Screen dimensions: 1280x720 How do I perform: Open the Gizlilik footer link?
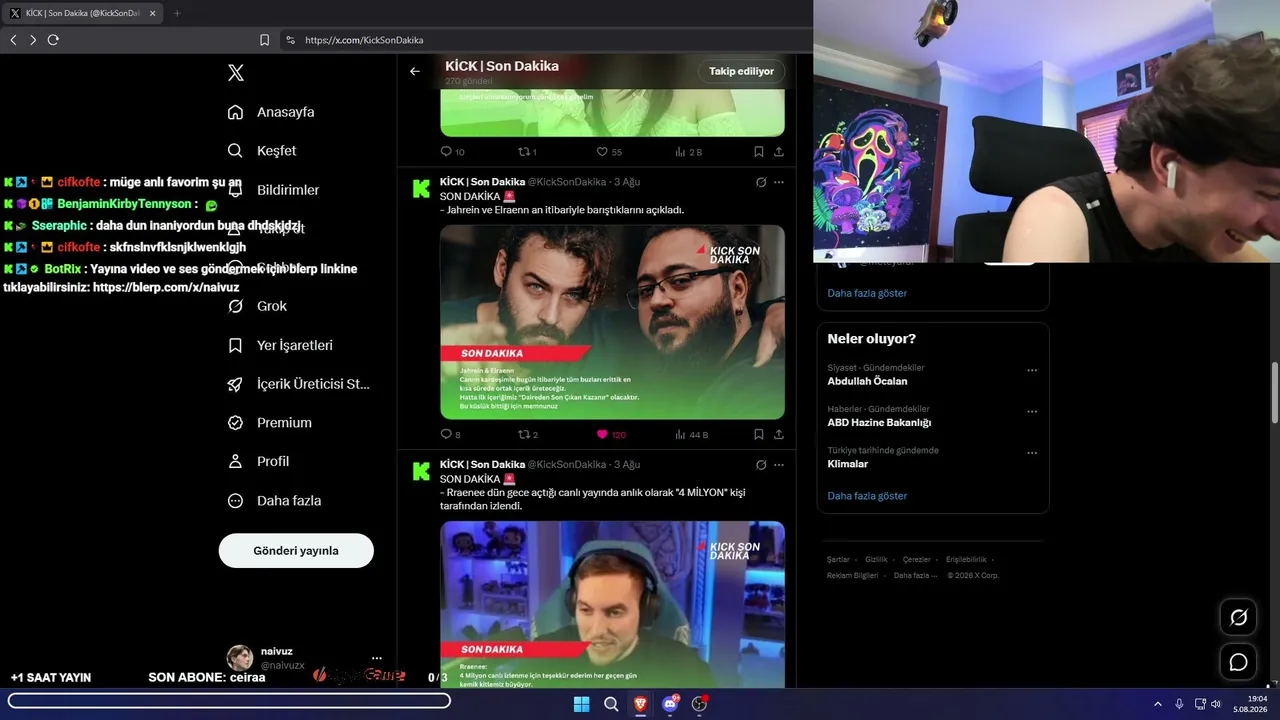(x=876, y=560)
